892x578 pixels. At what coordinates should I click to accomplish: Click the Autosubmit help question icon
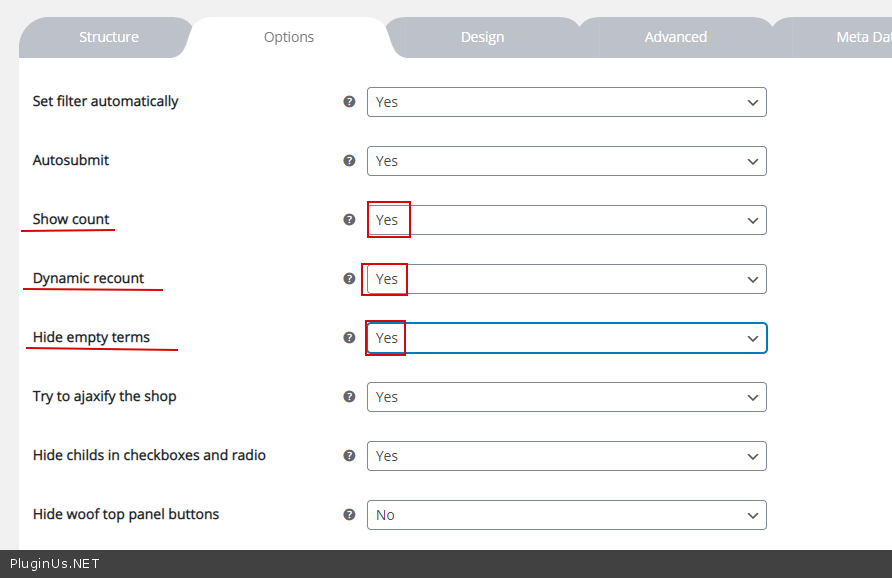click(x=349, y=160)
